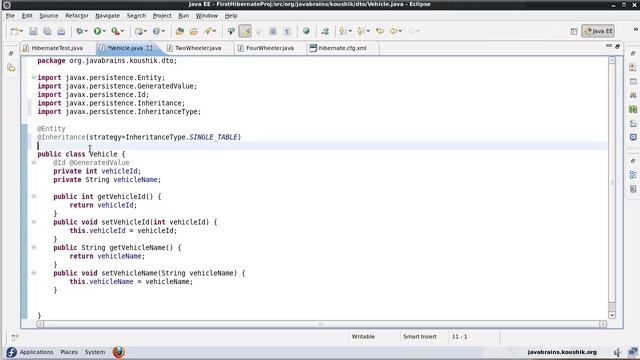The height and width of the screenshot is (360, 640).
Task: Open the Source menu
Action: (49, 16)
